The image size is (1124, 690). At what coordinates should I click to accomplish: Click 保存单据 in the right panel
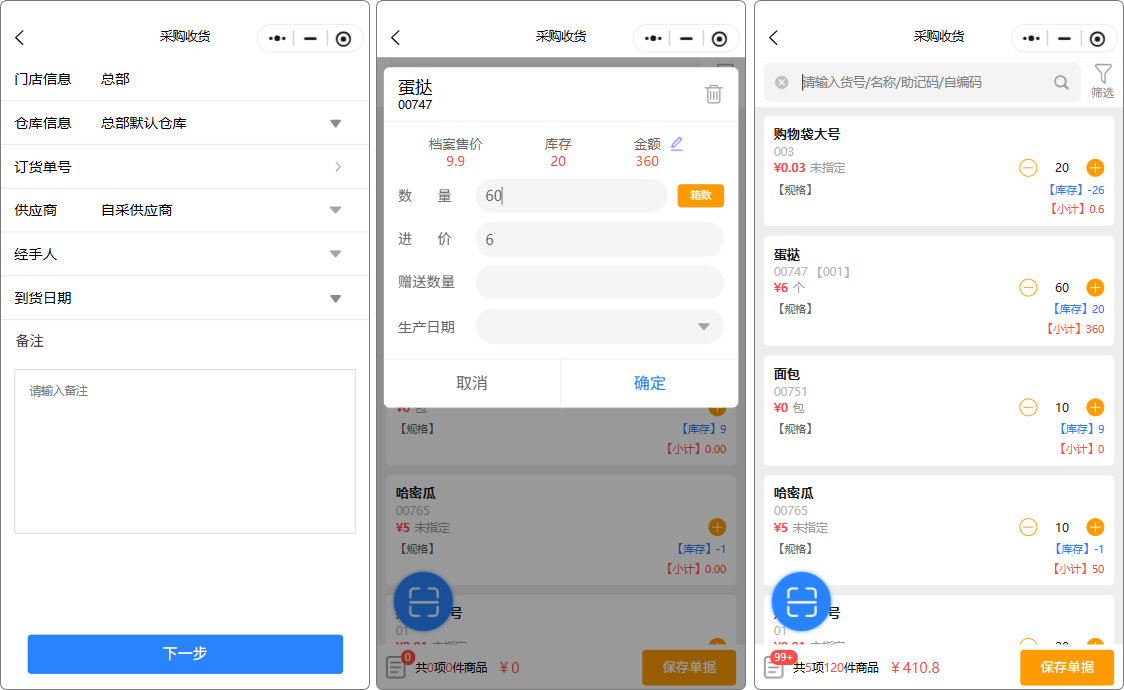[x=1066, y=667]
